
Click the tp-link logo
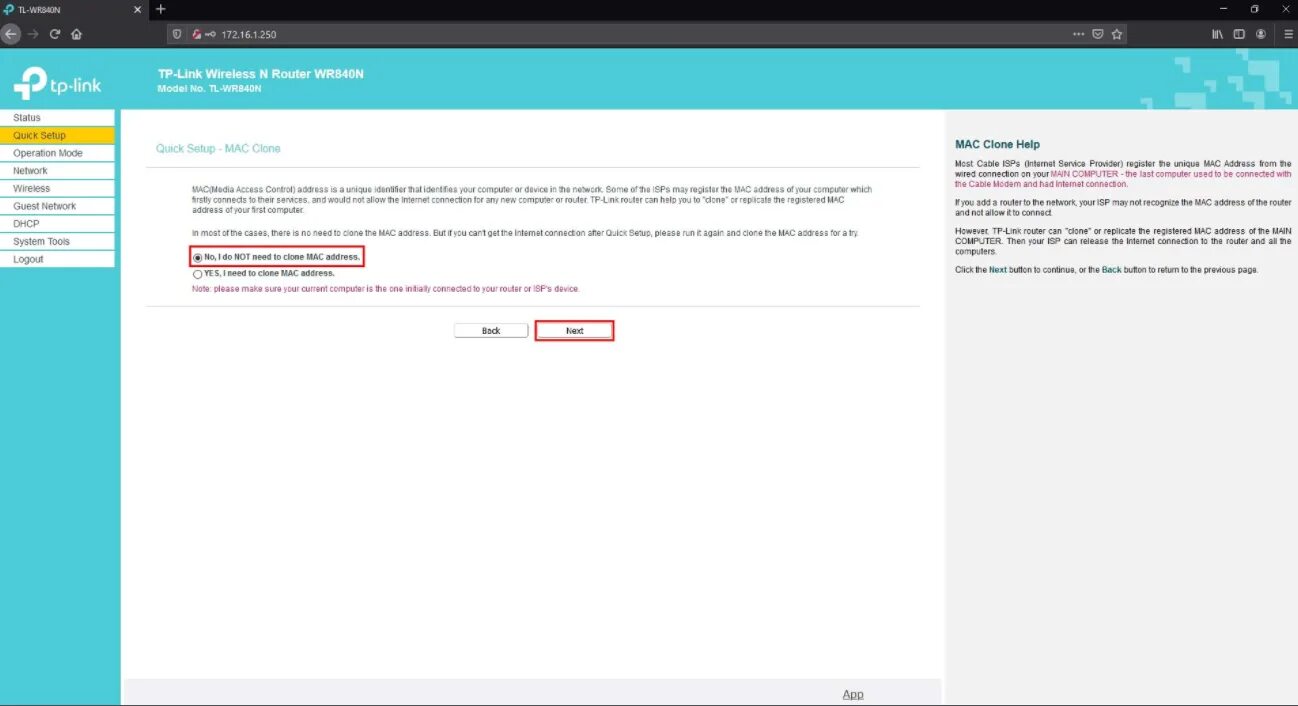pos(58,83)
